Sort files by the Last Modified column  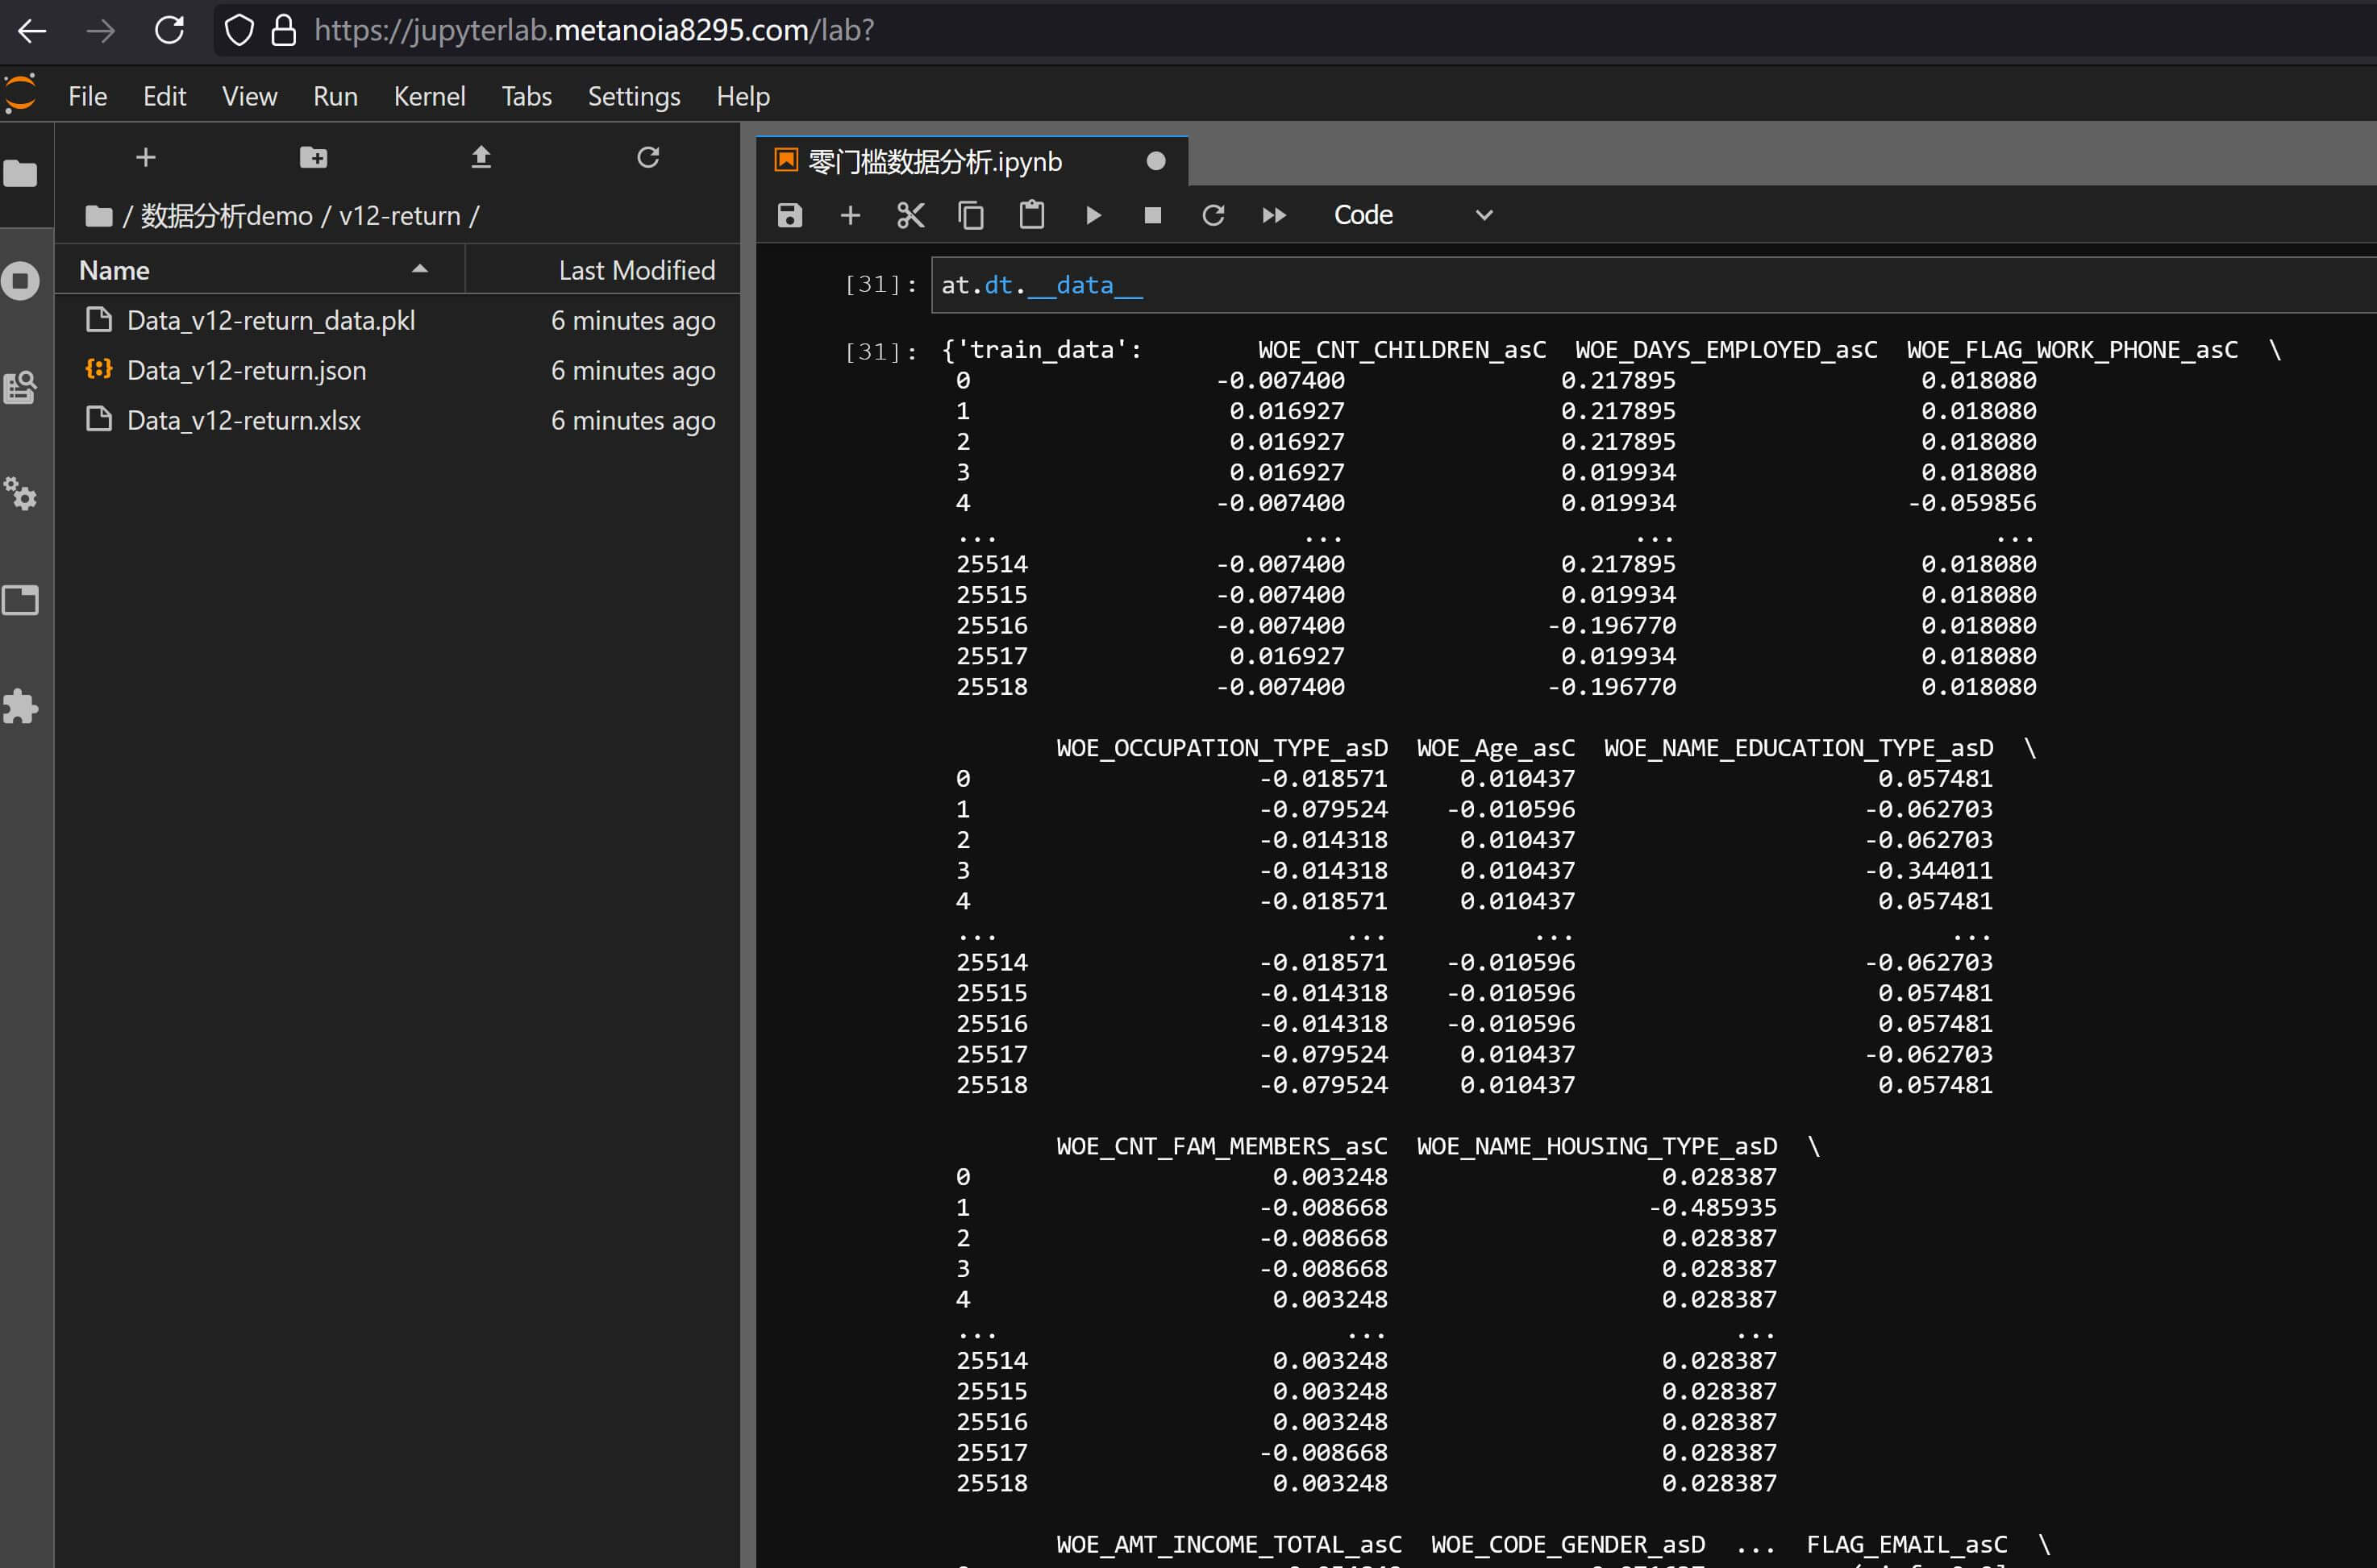click(x=636, y=270)
